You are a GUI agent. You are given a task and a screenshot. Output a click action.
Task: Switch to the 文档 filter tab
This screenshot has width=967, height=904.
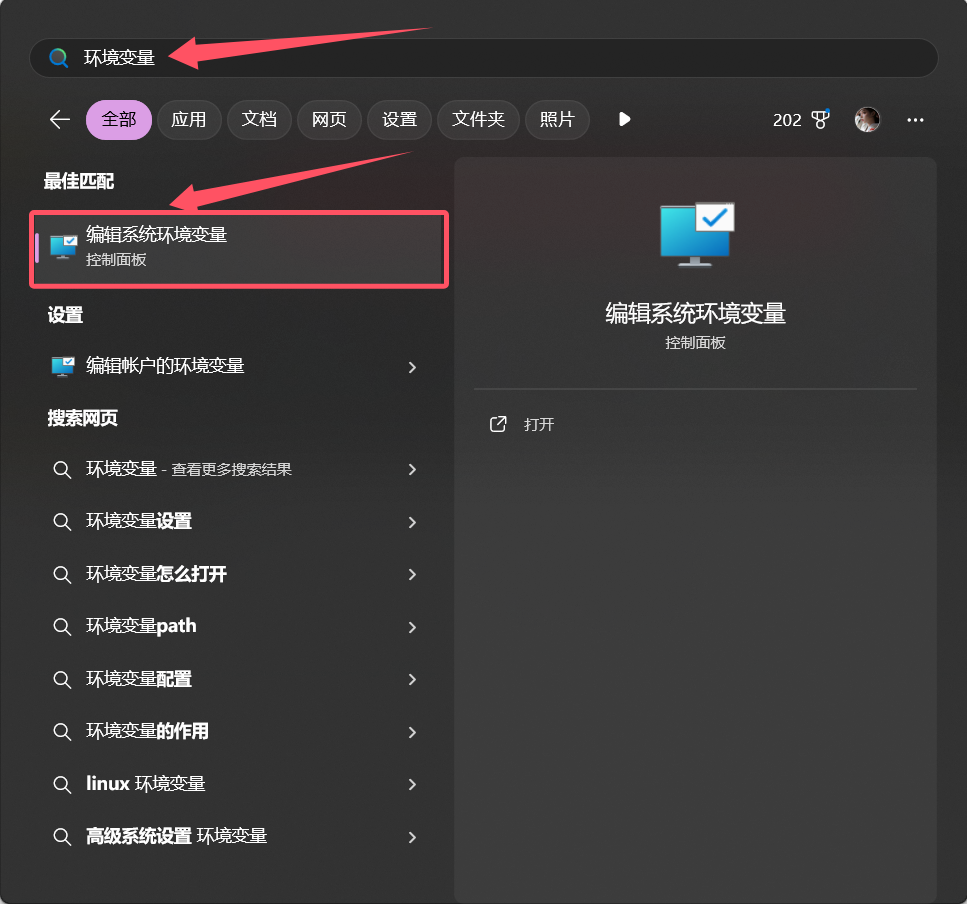coord(259,120)
